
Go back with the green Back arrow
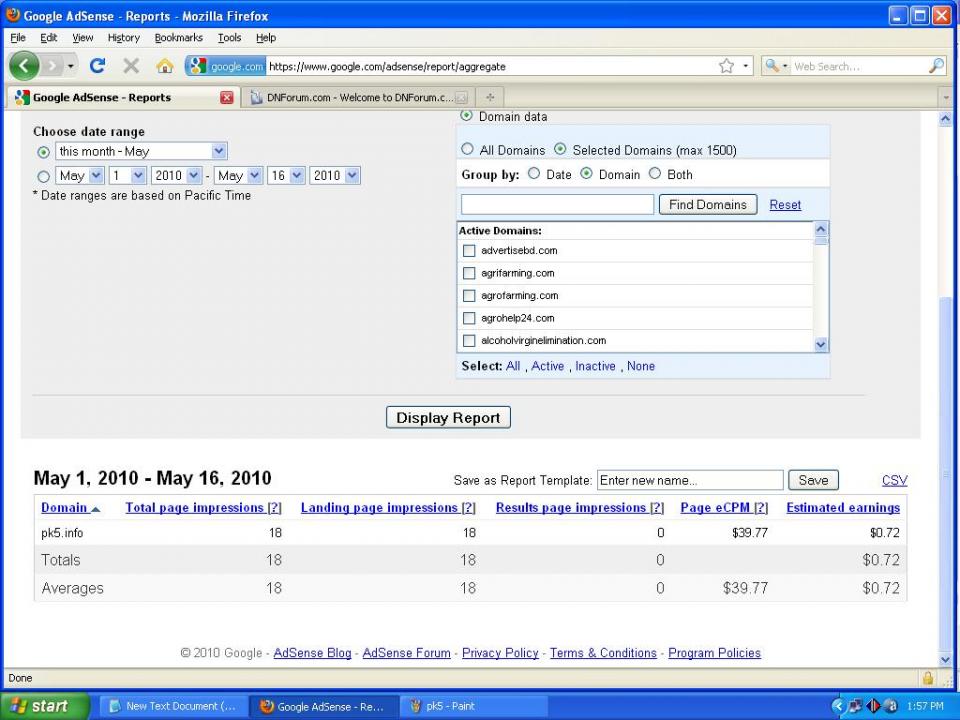tap(24, 66)
